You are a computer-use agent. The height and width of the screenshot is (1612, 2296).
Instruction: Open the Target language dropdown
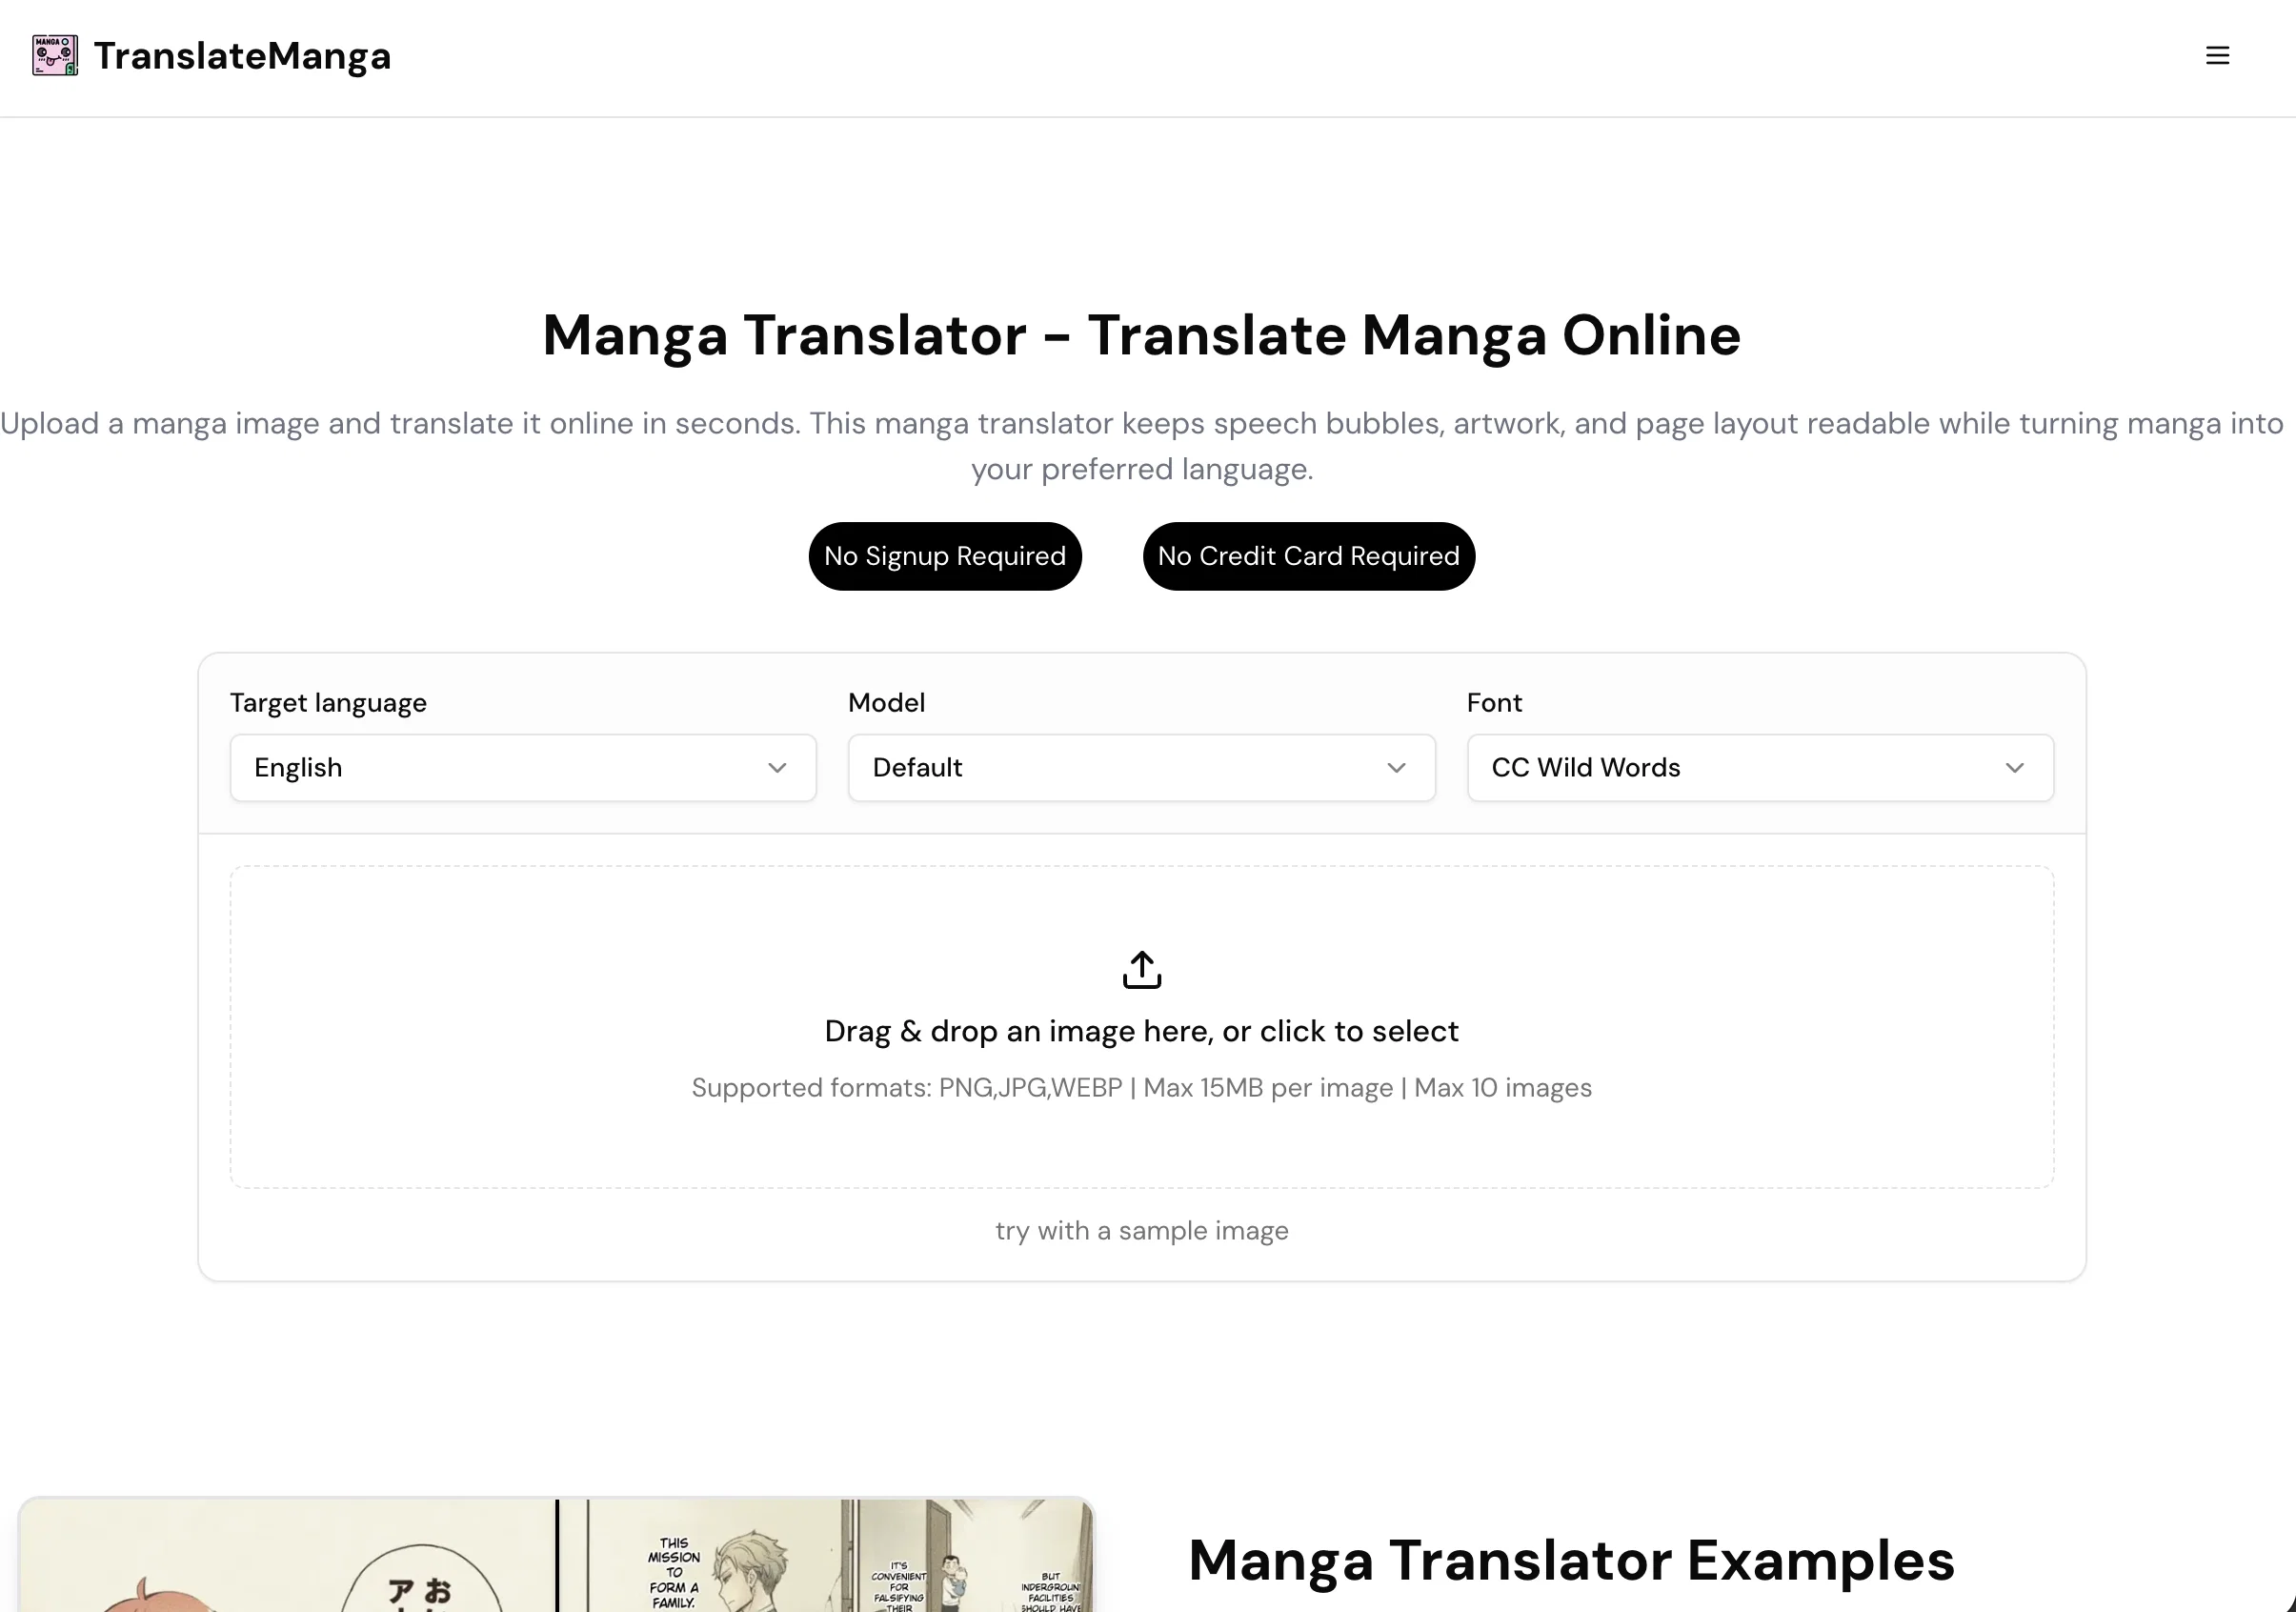523,767
